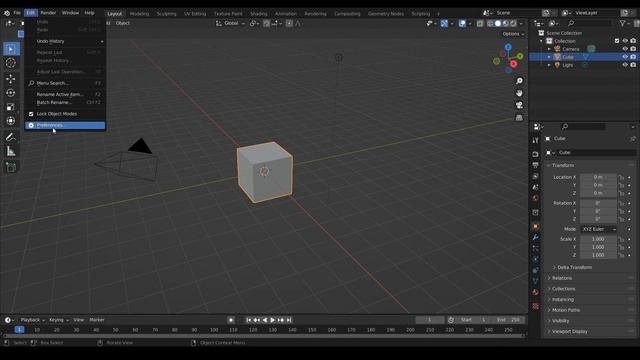The width and height of the screenshot is (640, 360).
Task: Choose Preferences in the Edit menu
Action: (x=65, y=125)
